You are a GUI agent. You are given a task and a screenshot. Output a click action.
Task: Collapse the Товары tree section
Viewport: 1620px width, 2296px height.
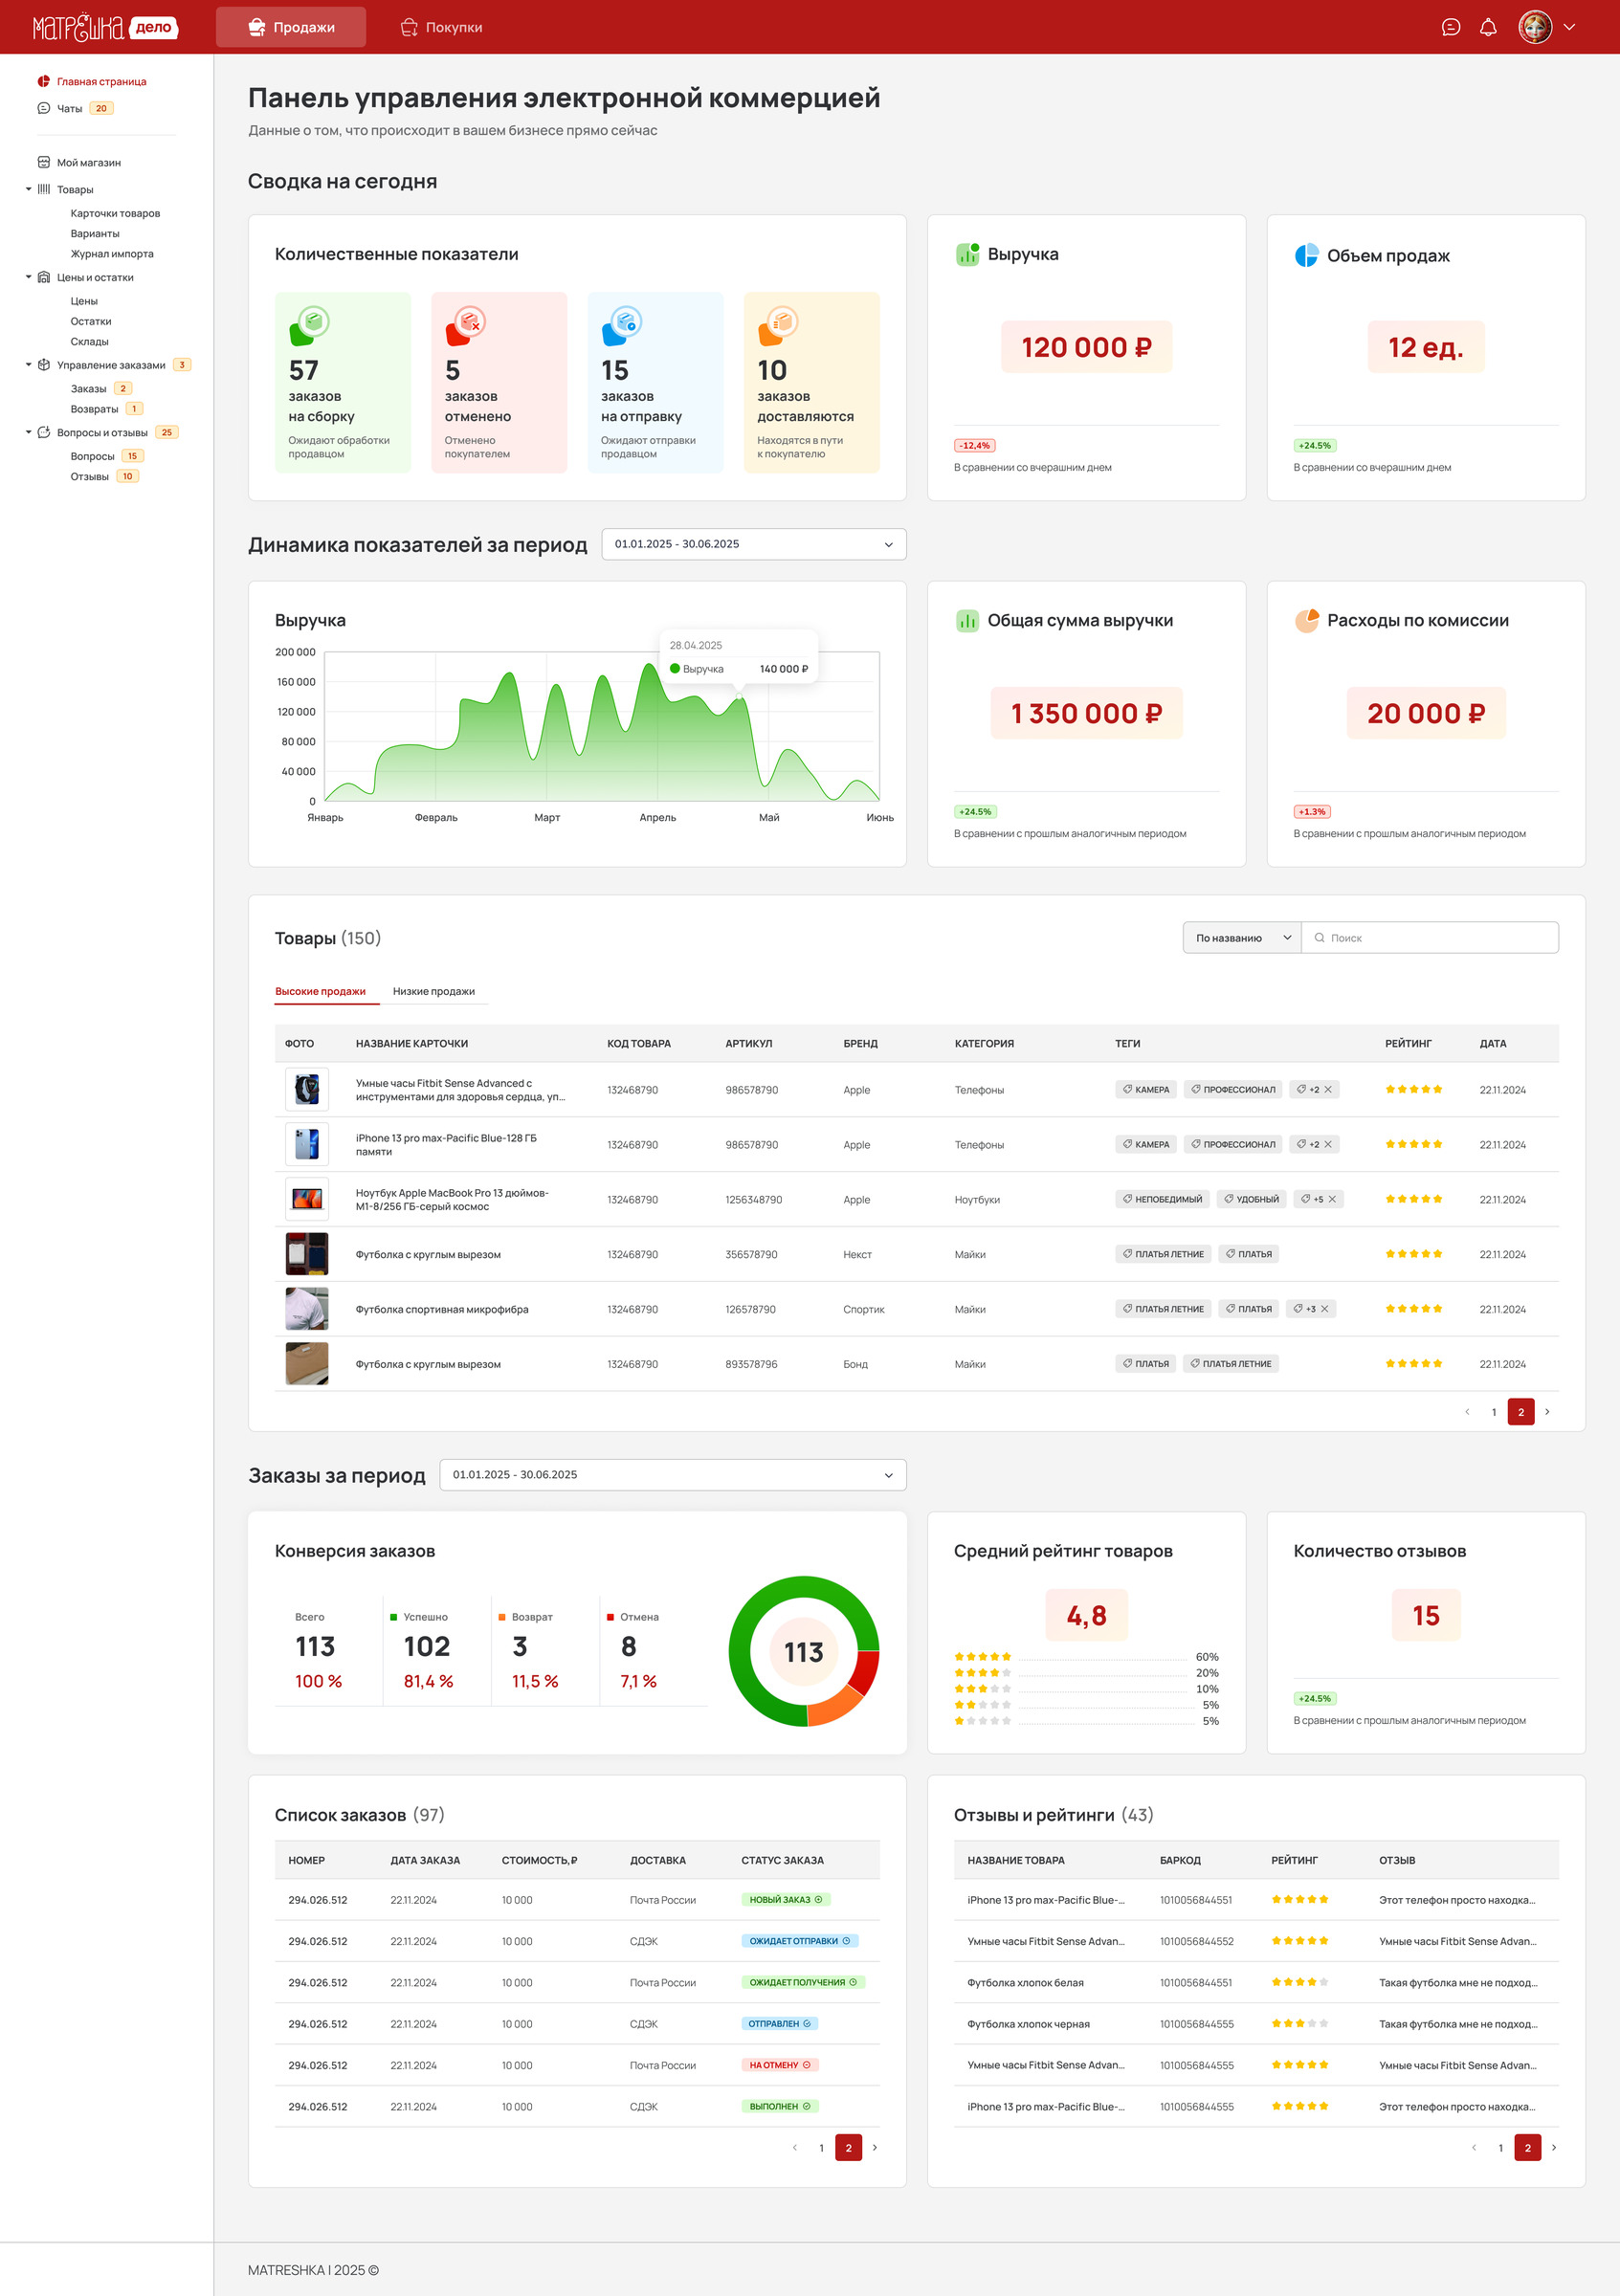28,189
